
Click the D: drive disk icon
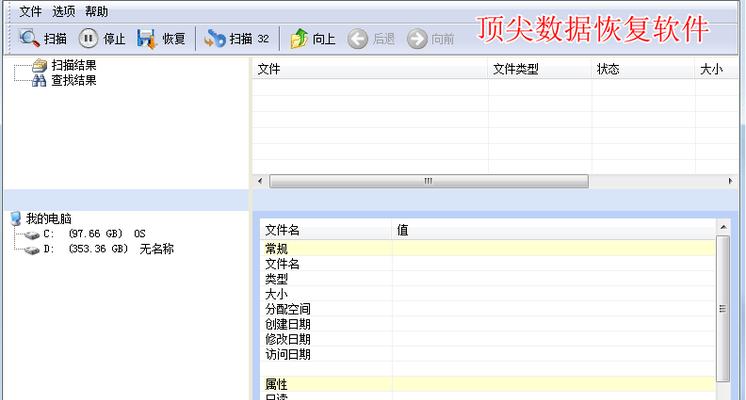[x=32, y=250]
